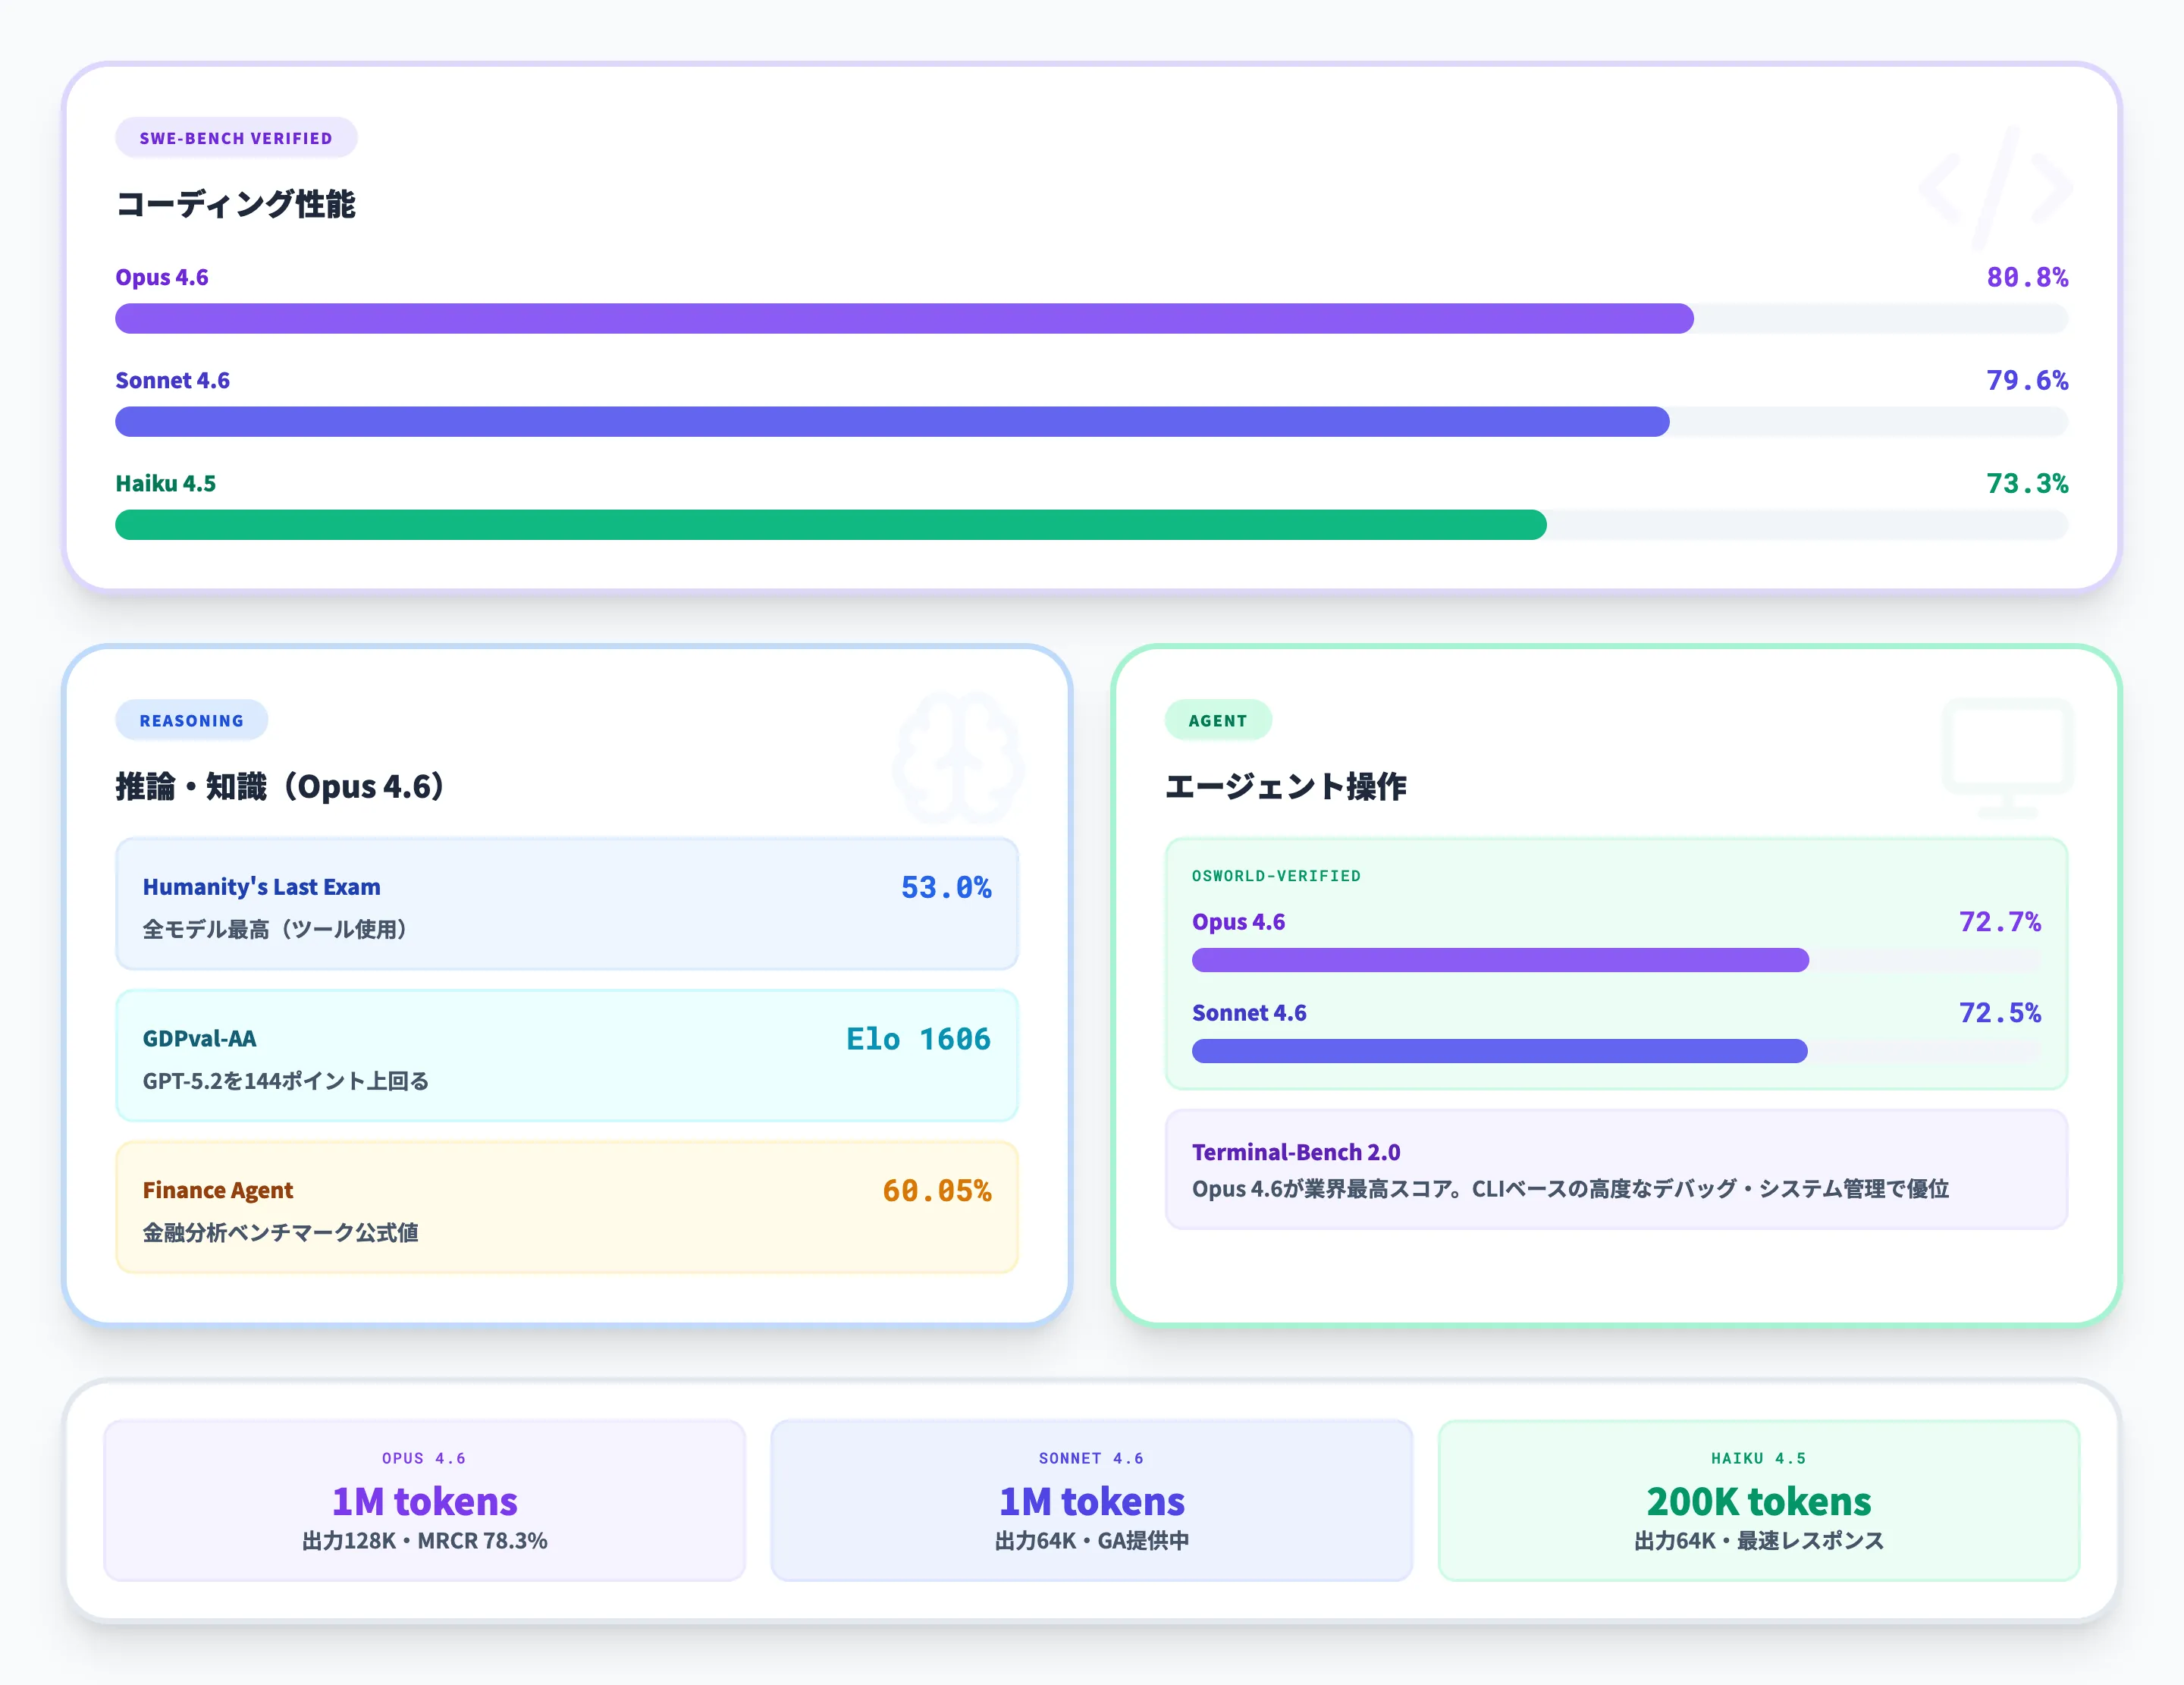
Task: Click the Terminal-Bench 2.0 card
Action: [x=1615, y=1169]
